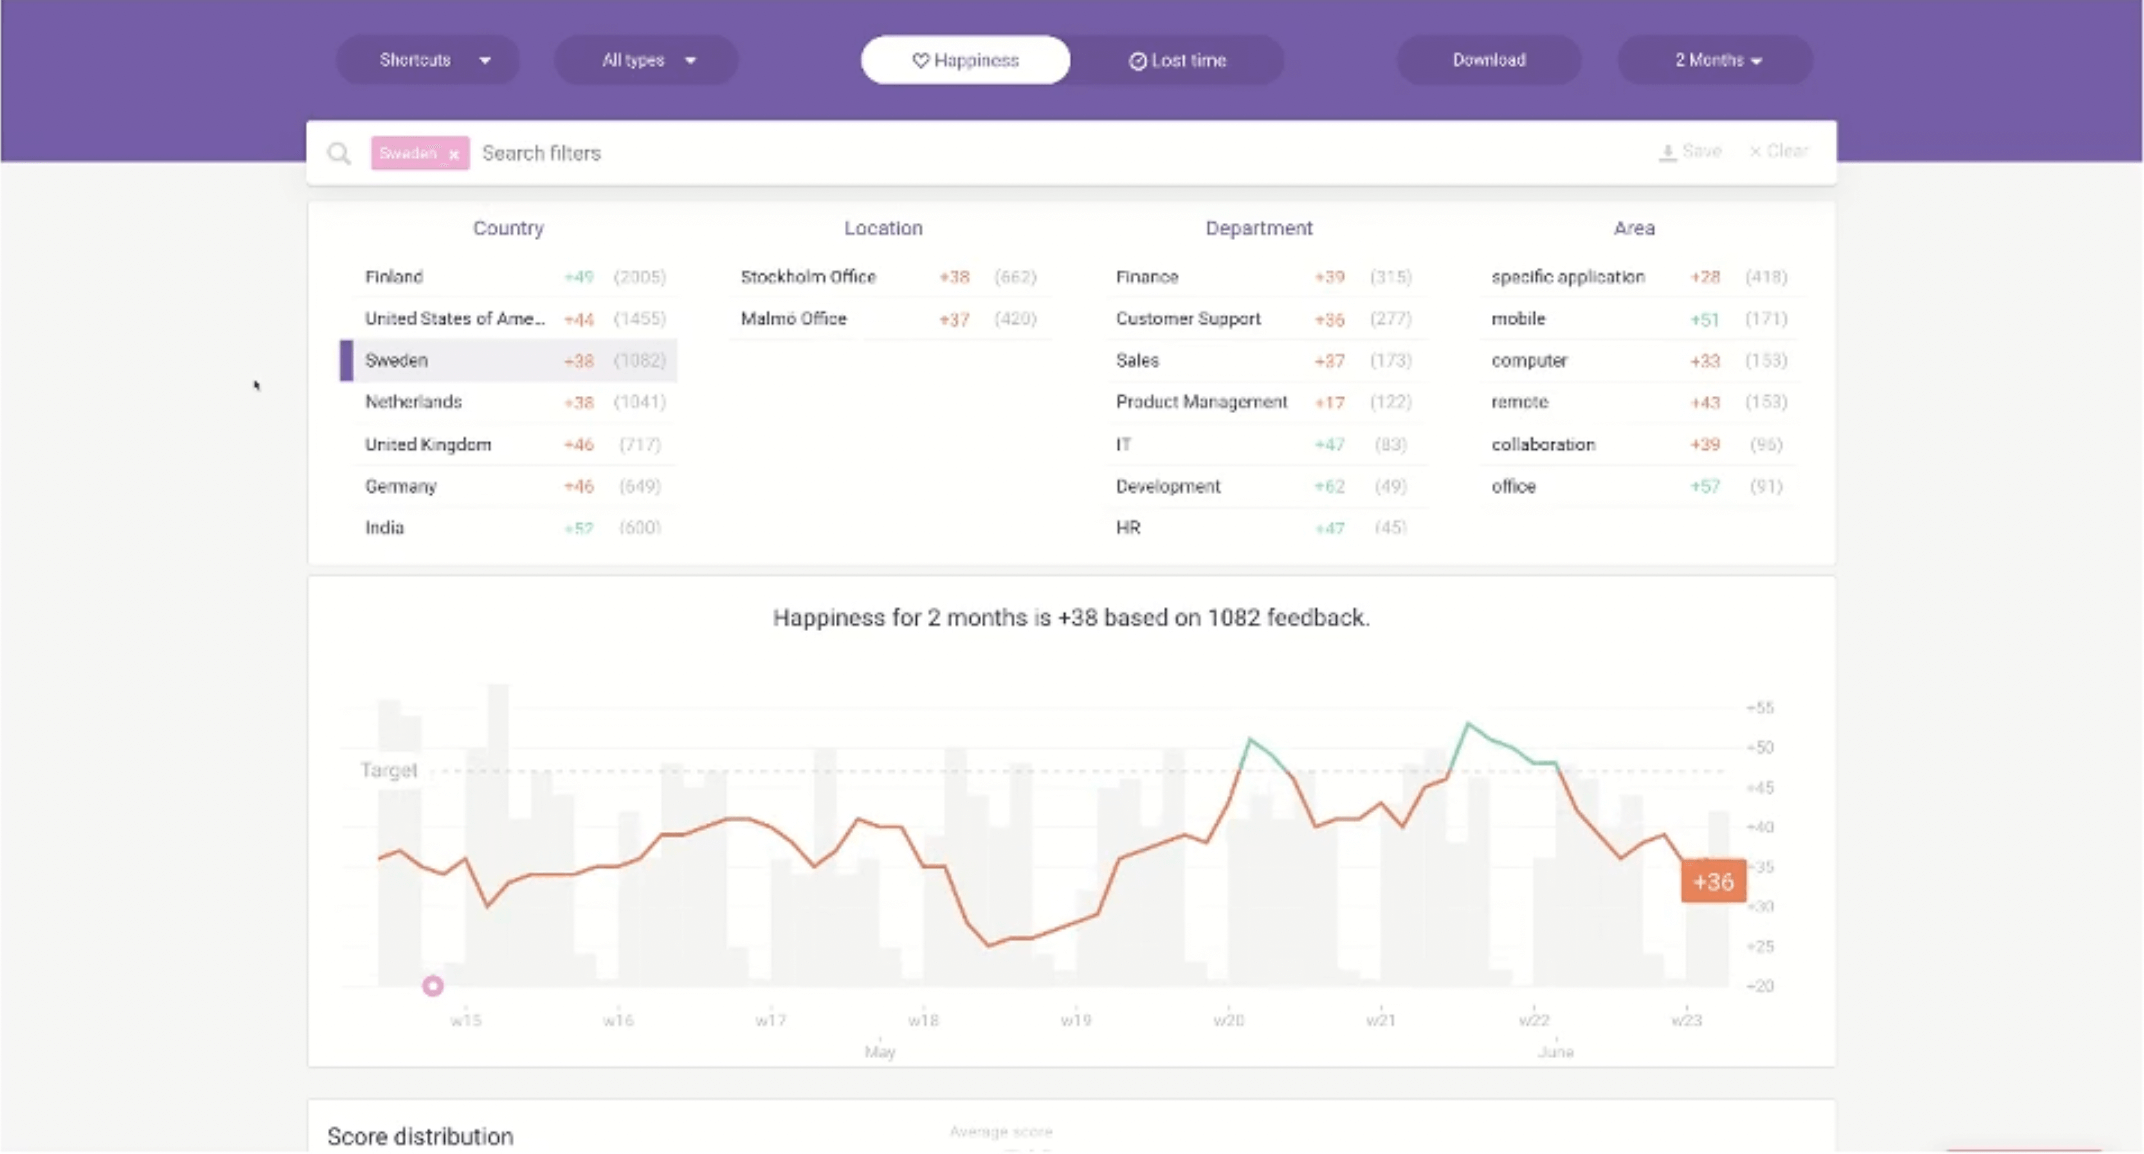Image resolution: width=2144 pixels, height=1154 pixels.
Task: Click the w20 week label on chart axis
Action: (1228, 1020)
